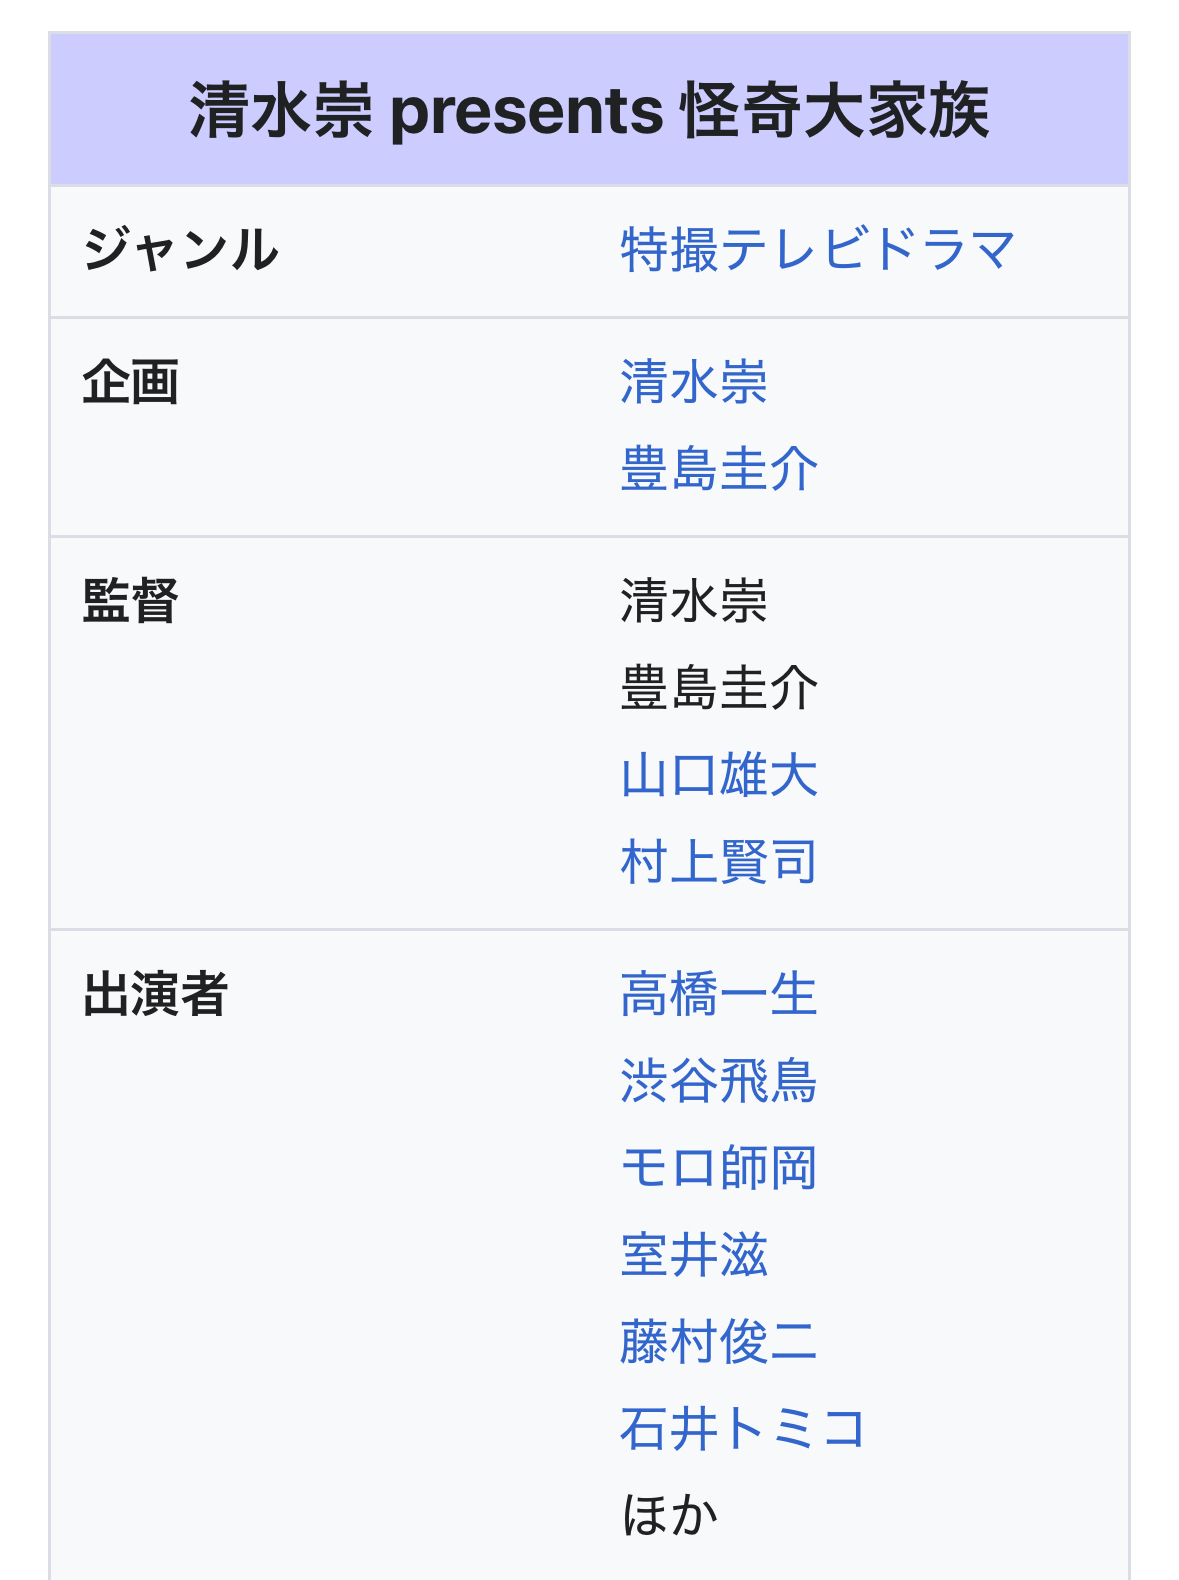Select the 企画 row label
This screenshot has height=1580, width=1179.
click(x=130, y=383)
